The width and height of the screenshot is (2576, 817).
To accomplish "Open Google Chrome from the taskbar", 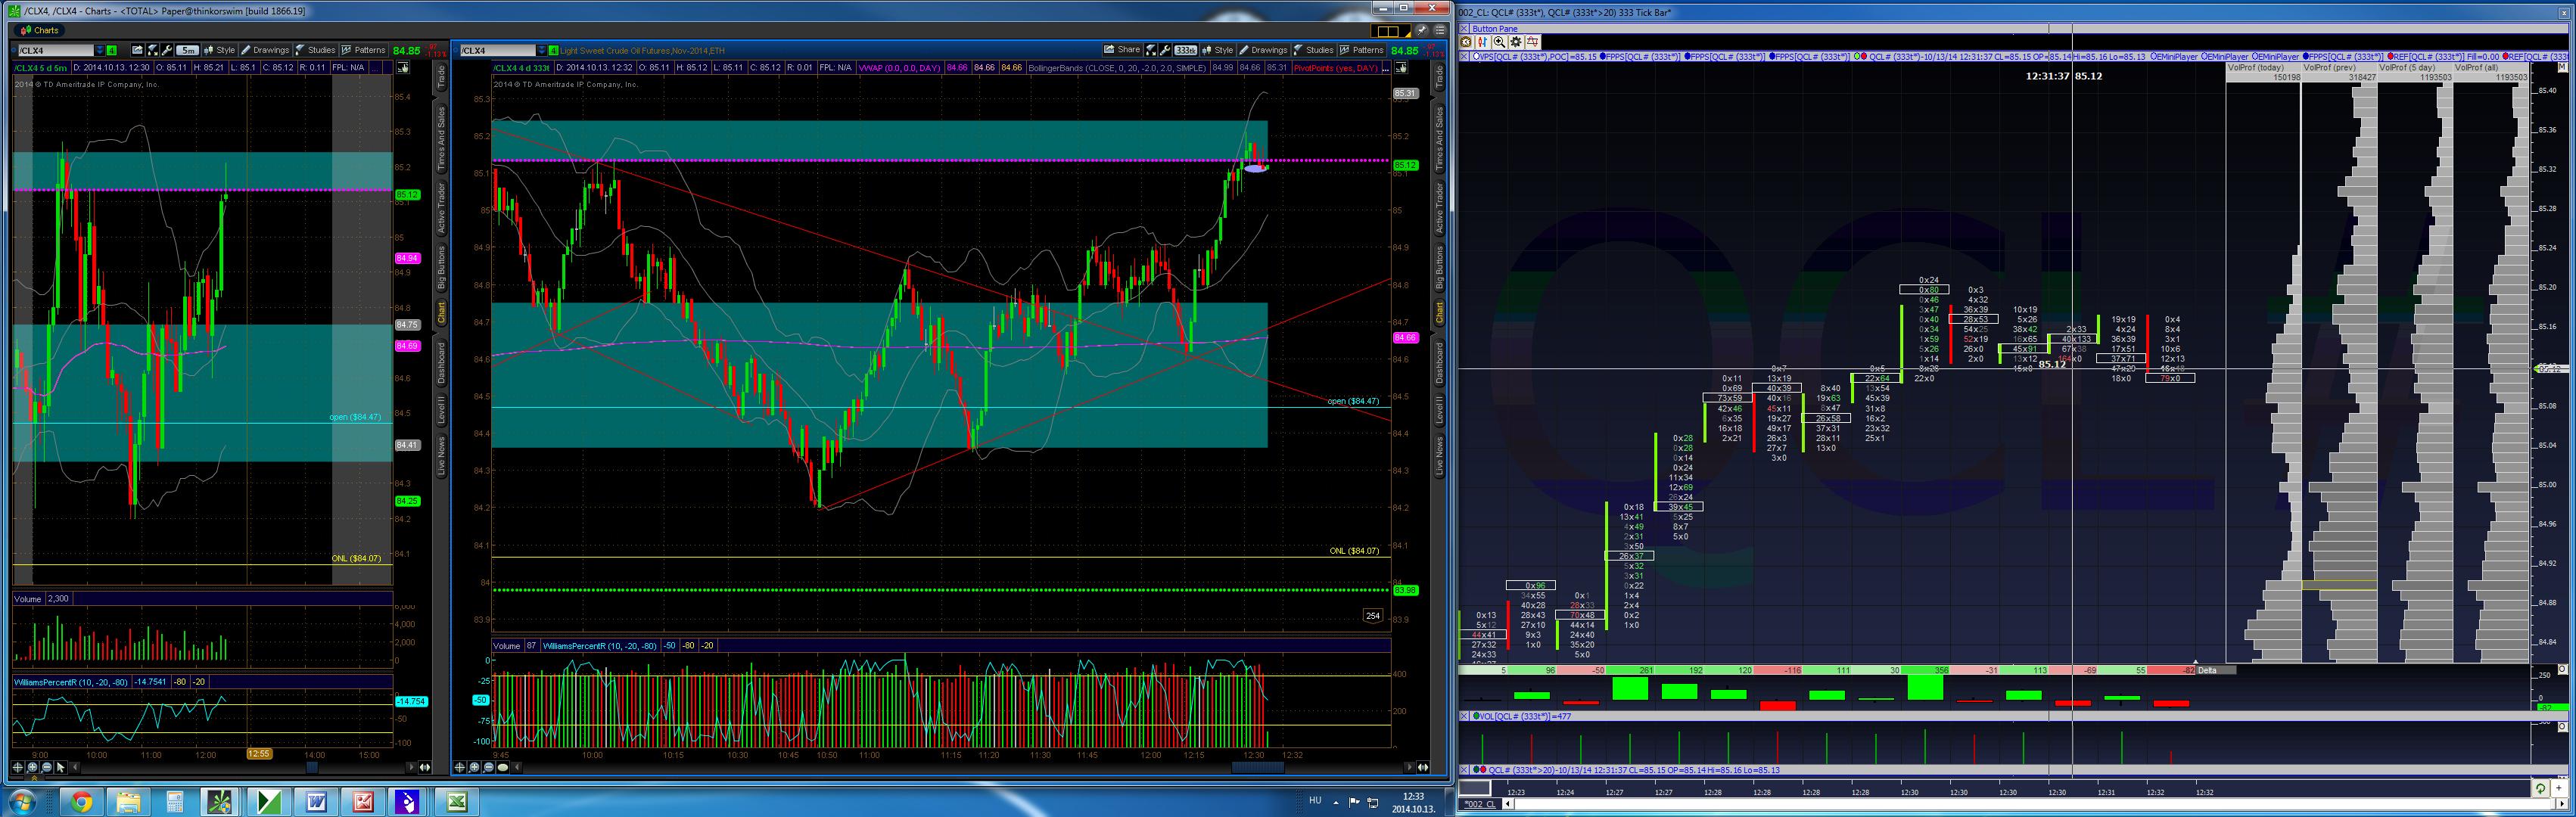I will [x=81, y=801].
